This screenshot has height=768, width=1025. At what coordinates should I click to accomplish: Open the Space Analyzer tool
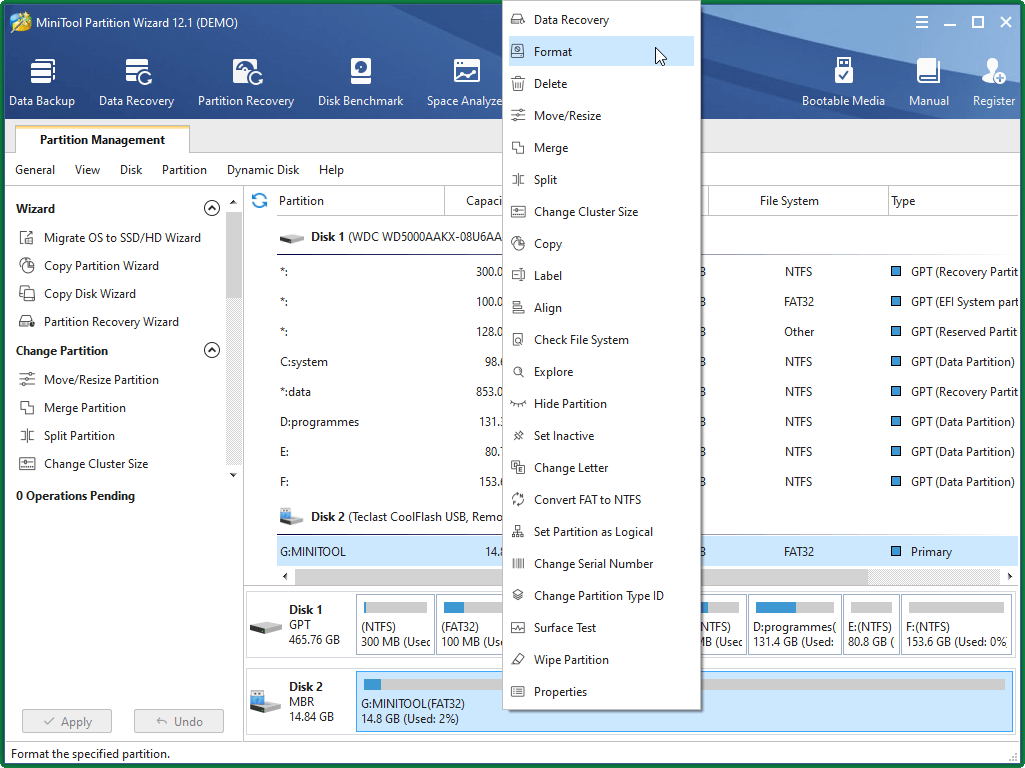pos(464,82)
